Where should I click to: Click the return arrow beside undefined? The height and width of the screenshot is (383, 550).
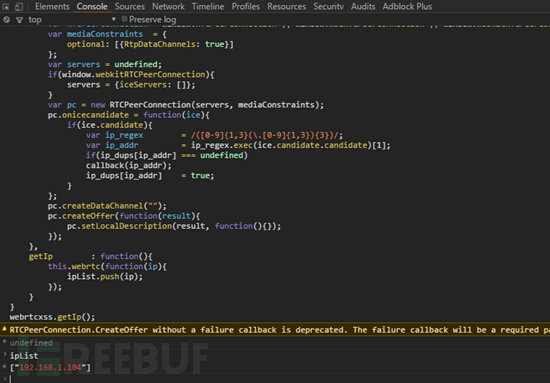pos(4,342)
